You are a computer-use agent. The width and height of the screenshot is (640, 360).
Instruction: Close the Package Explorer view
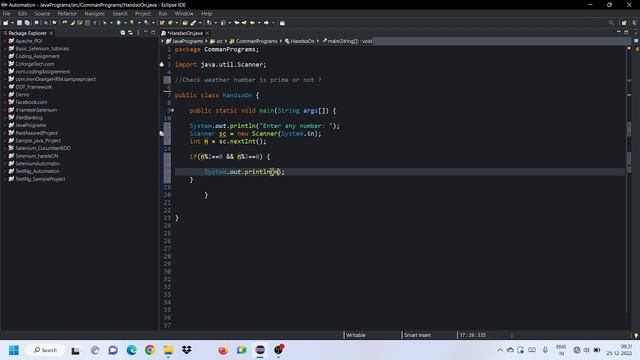(51, 33)
